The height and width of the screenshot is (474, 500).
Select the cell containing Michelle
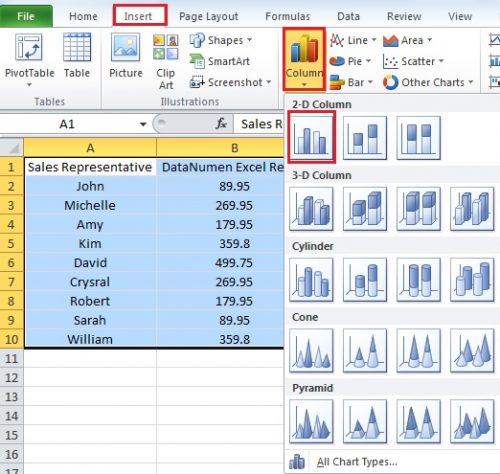[x=90, y=205]
